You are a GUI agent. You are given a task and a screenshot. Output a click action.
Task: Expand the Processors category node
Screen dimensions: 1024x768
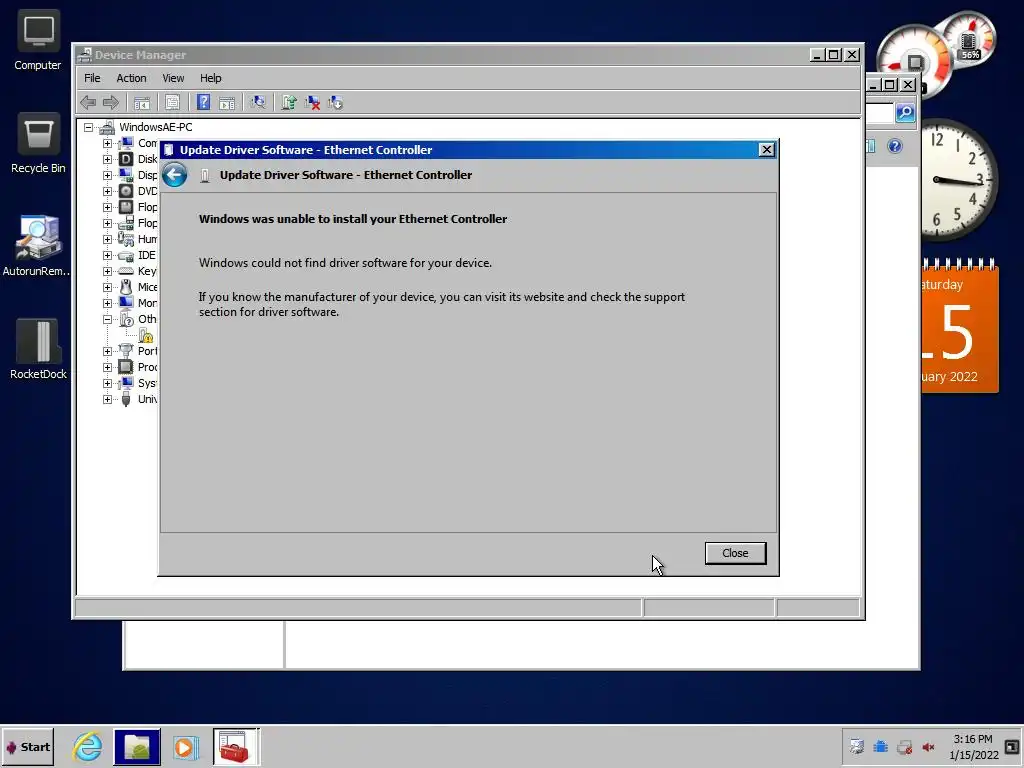[107, 367]
